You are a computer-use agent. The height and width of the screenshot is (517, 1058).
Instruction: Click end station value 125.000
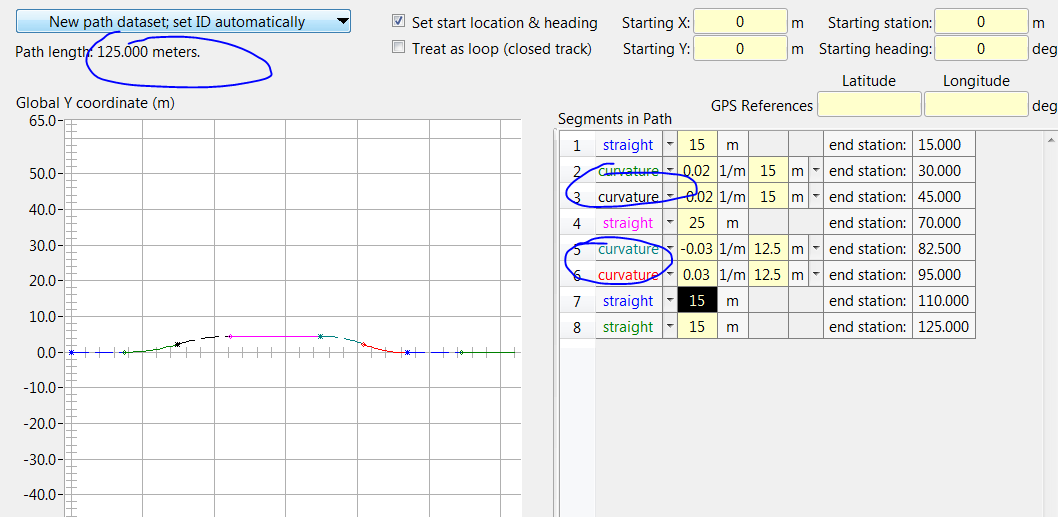click(943, 327)
